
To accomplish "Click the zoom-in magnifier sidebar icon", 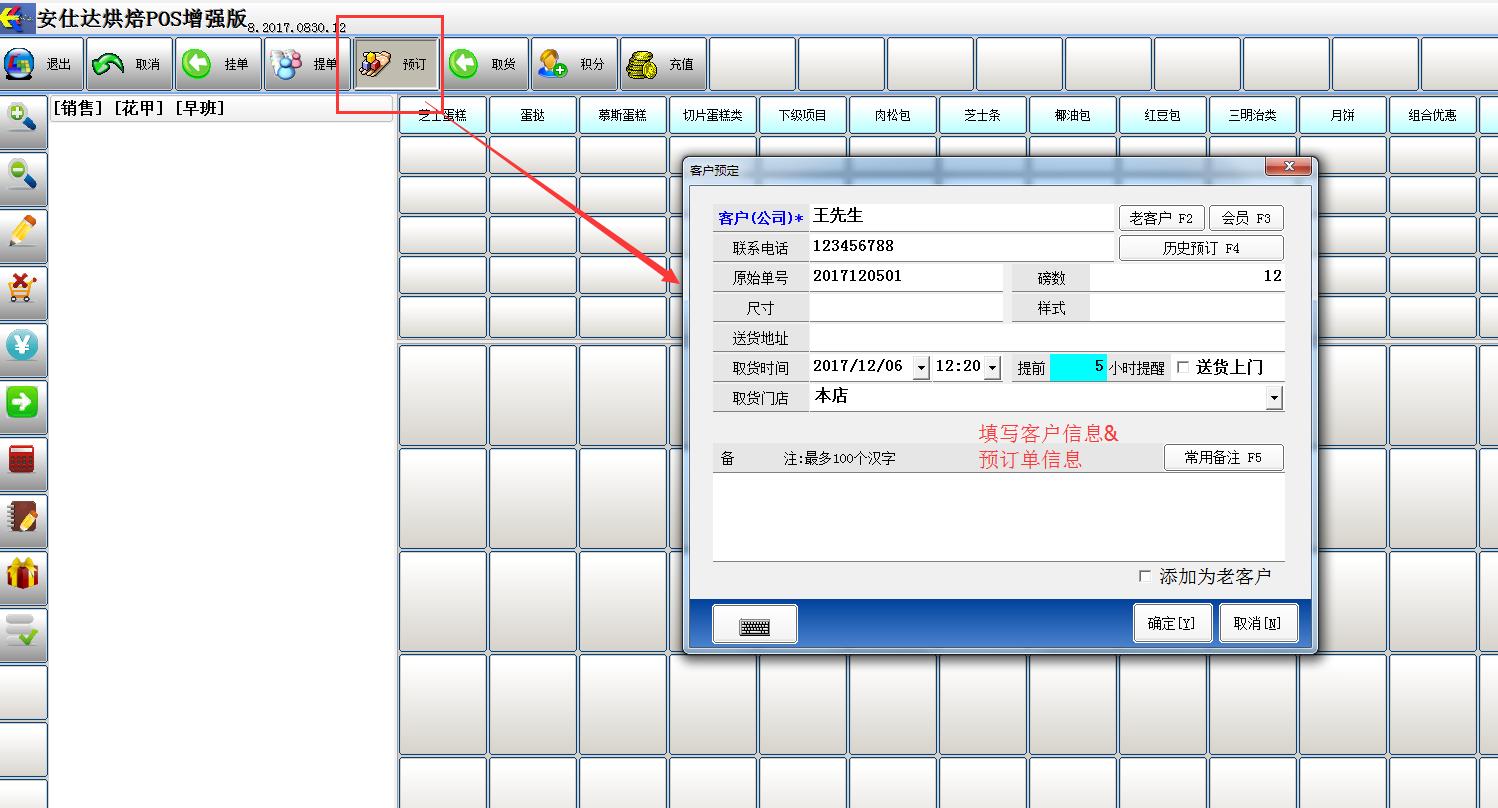I will pos(23,121).
